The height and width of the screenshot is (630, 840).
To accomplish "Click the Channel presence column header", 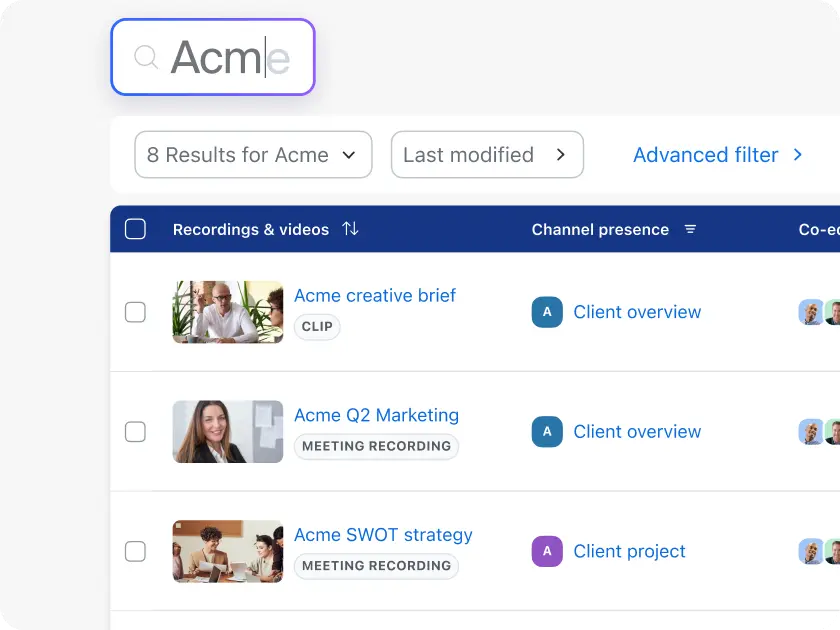I will coord(600,229).
